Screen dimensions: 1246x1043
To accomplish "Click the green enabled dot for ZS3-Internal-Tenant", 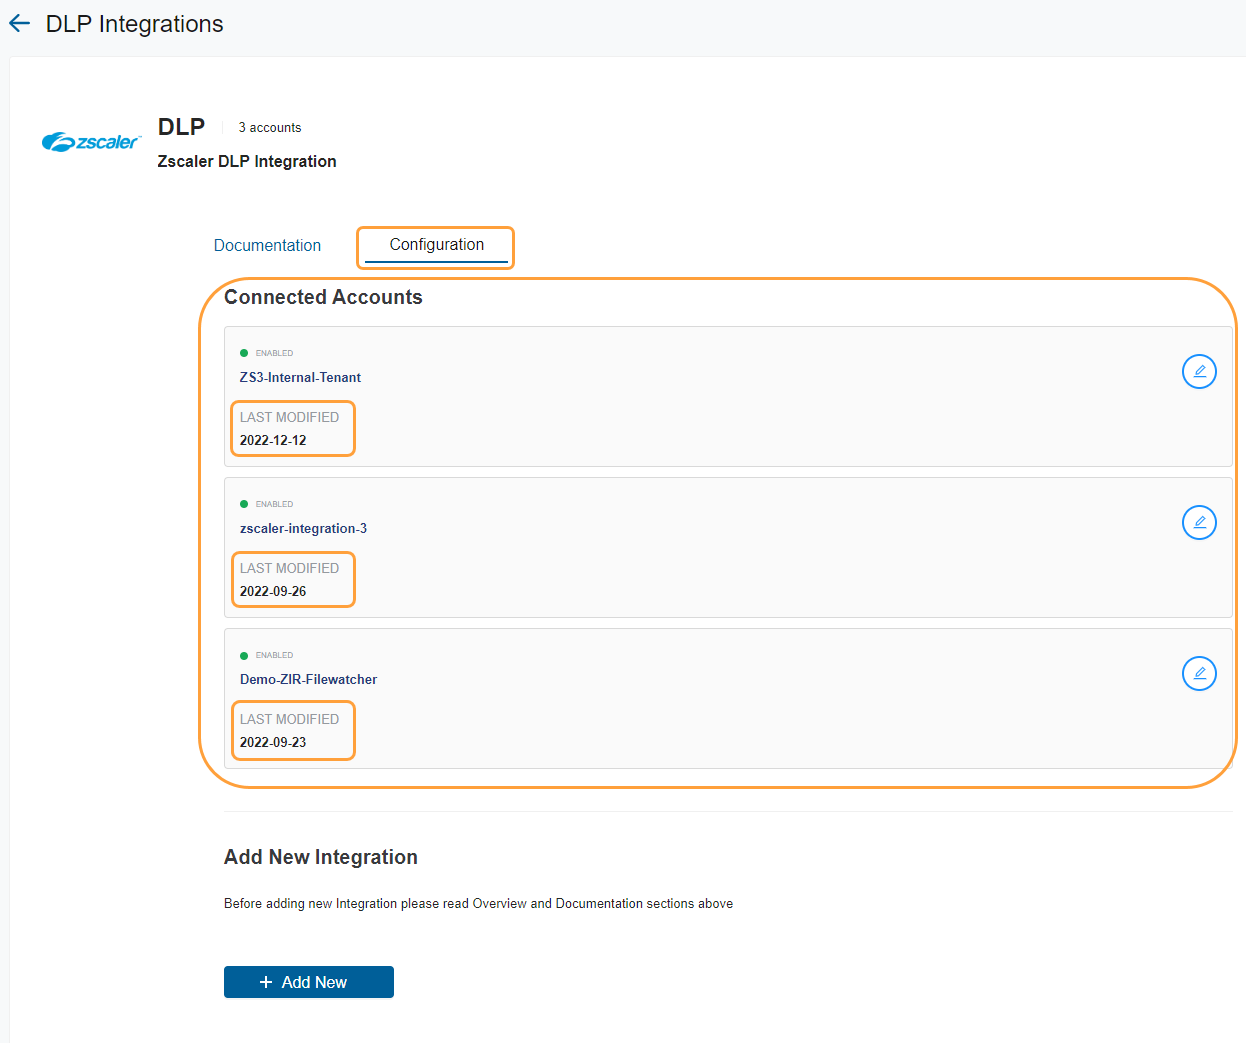I will [x=244, y=353].
